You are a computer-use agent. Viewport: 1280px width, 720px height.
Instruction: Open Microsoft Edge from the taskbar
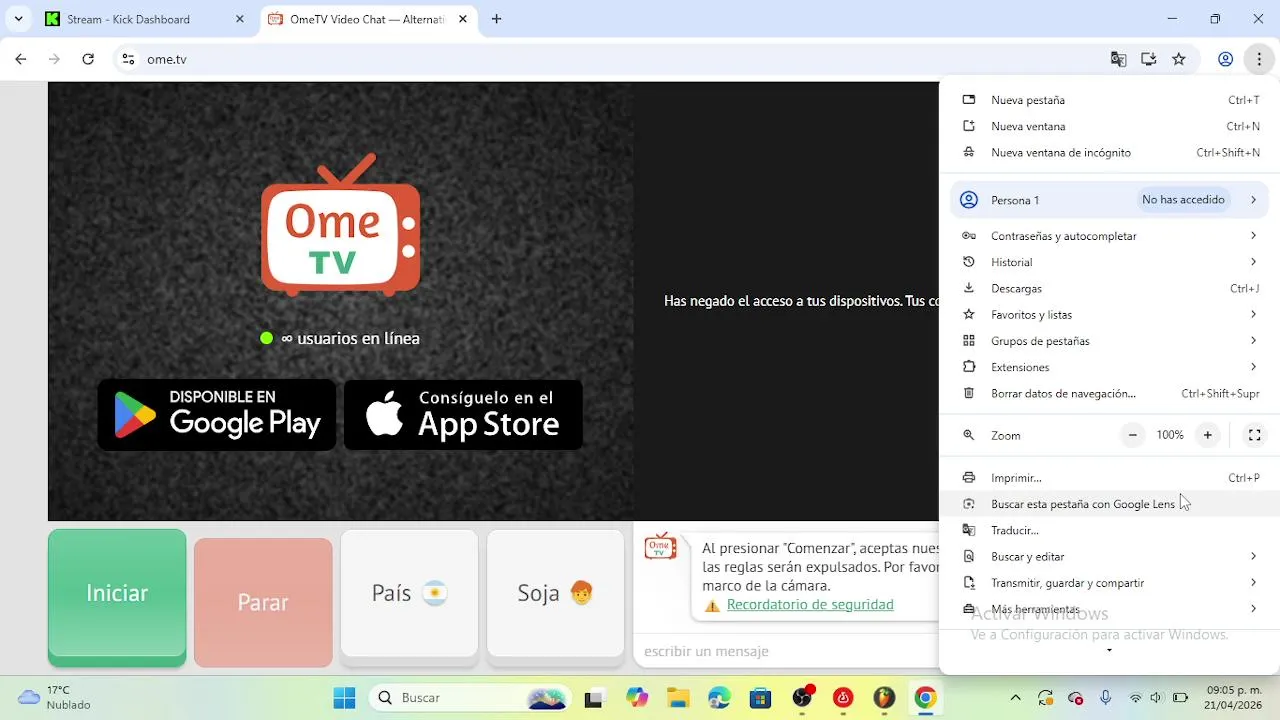point(719,698)
